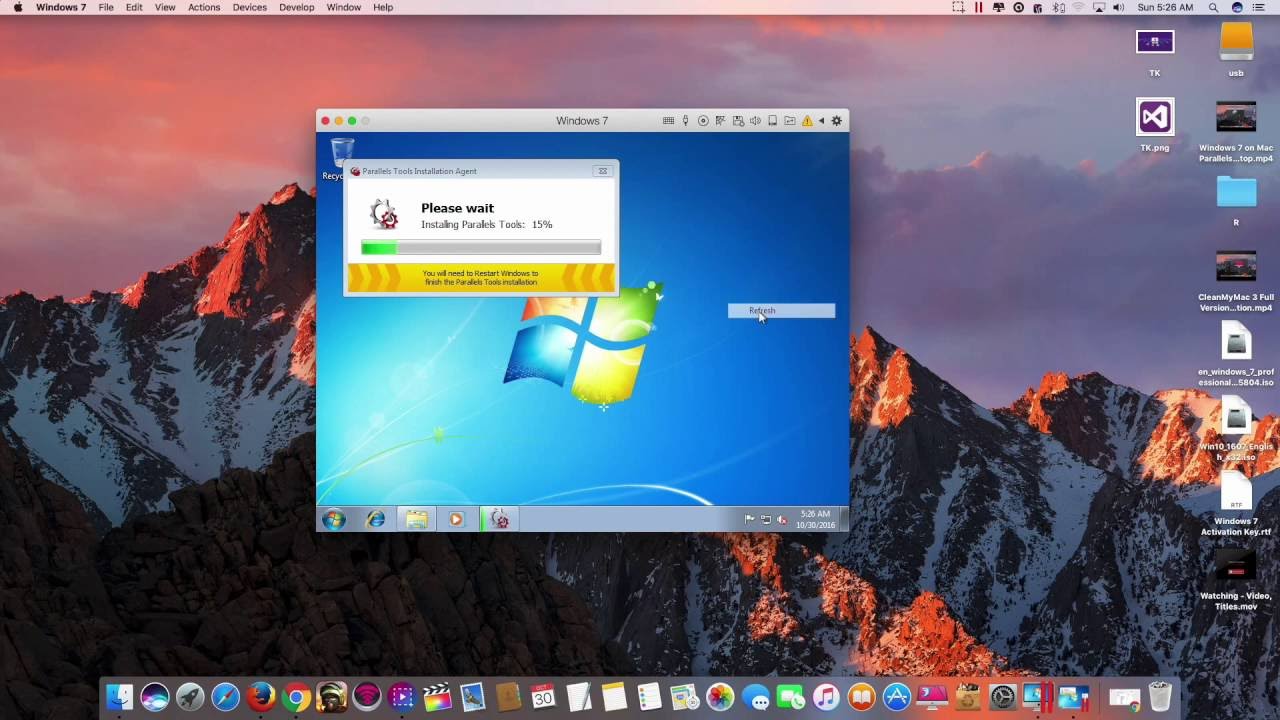Open Windows Media Player on the taskbar
Viewport: 1280px width, 720px height.
click(x=456, y=519)
